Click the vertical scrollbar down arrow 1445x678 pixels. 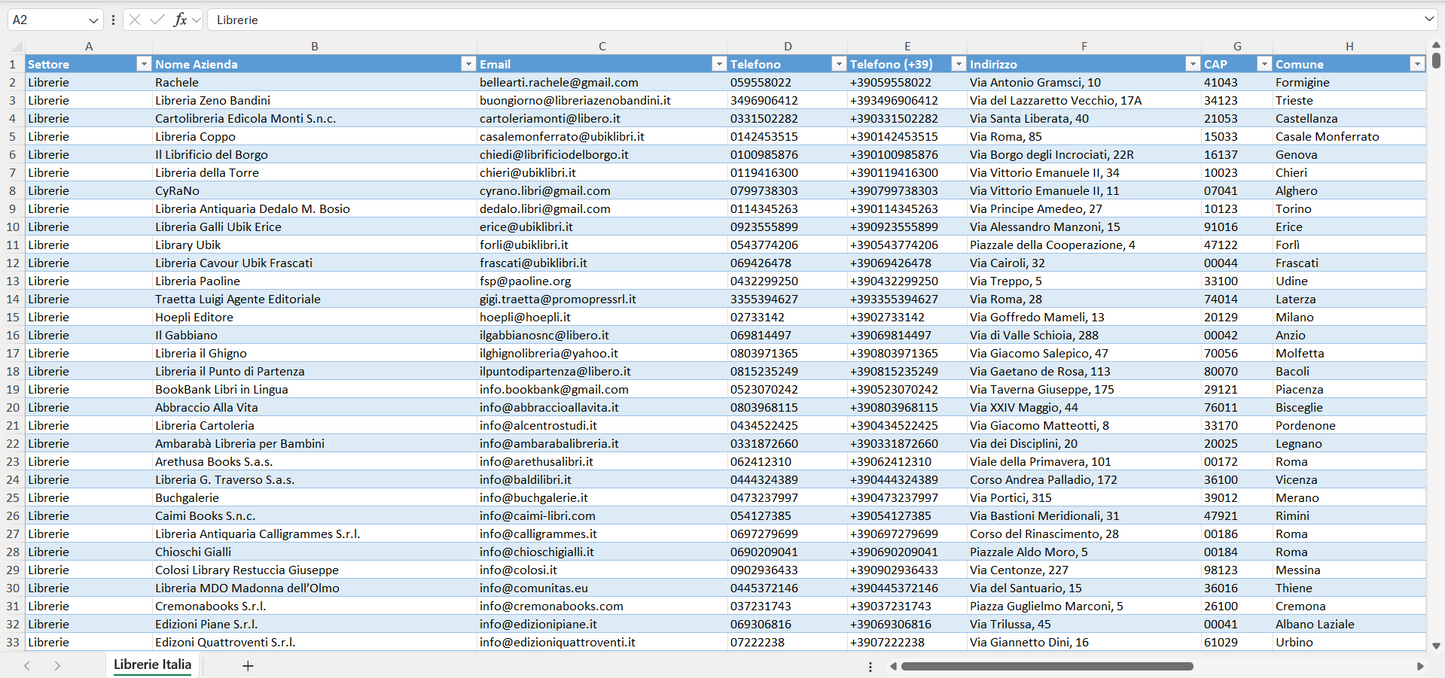tap(1437, 646)
